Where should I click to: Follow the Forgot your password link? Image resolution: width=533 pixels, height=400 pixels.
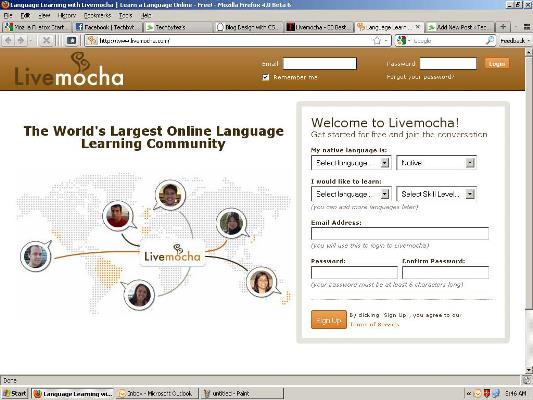click(x=420, y=77)
